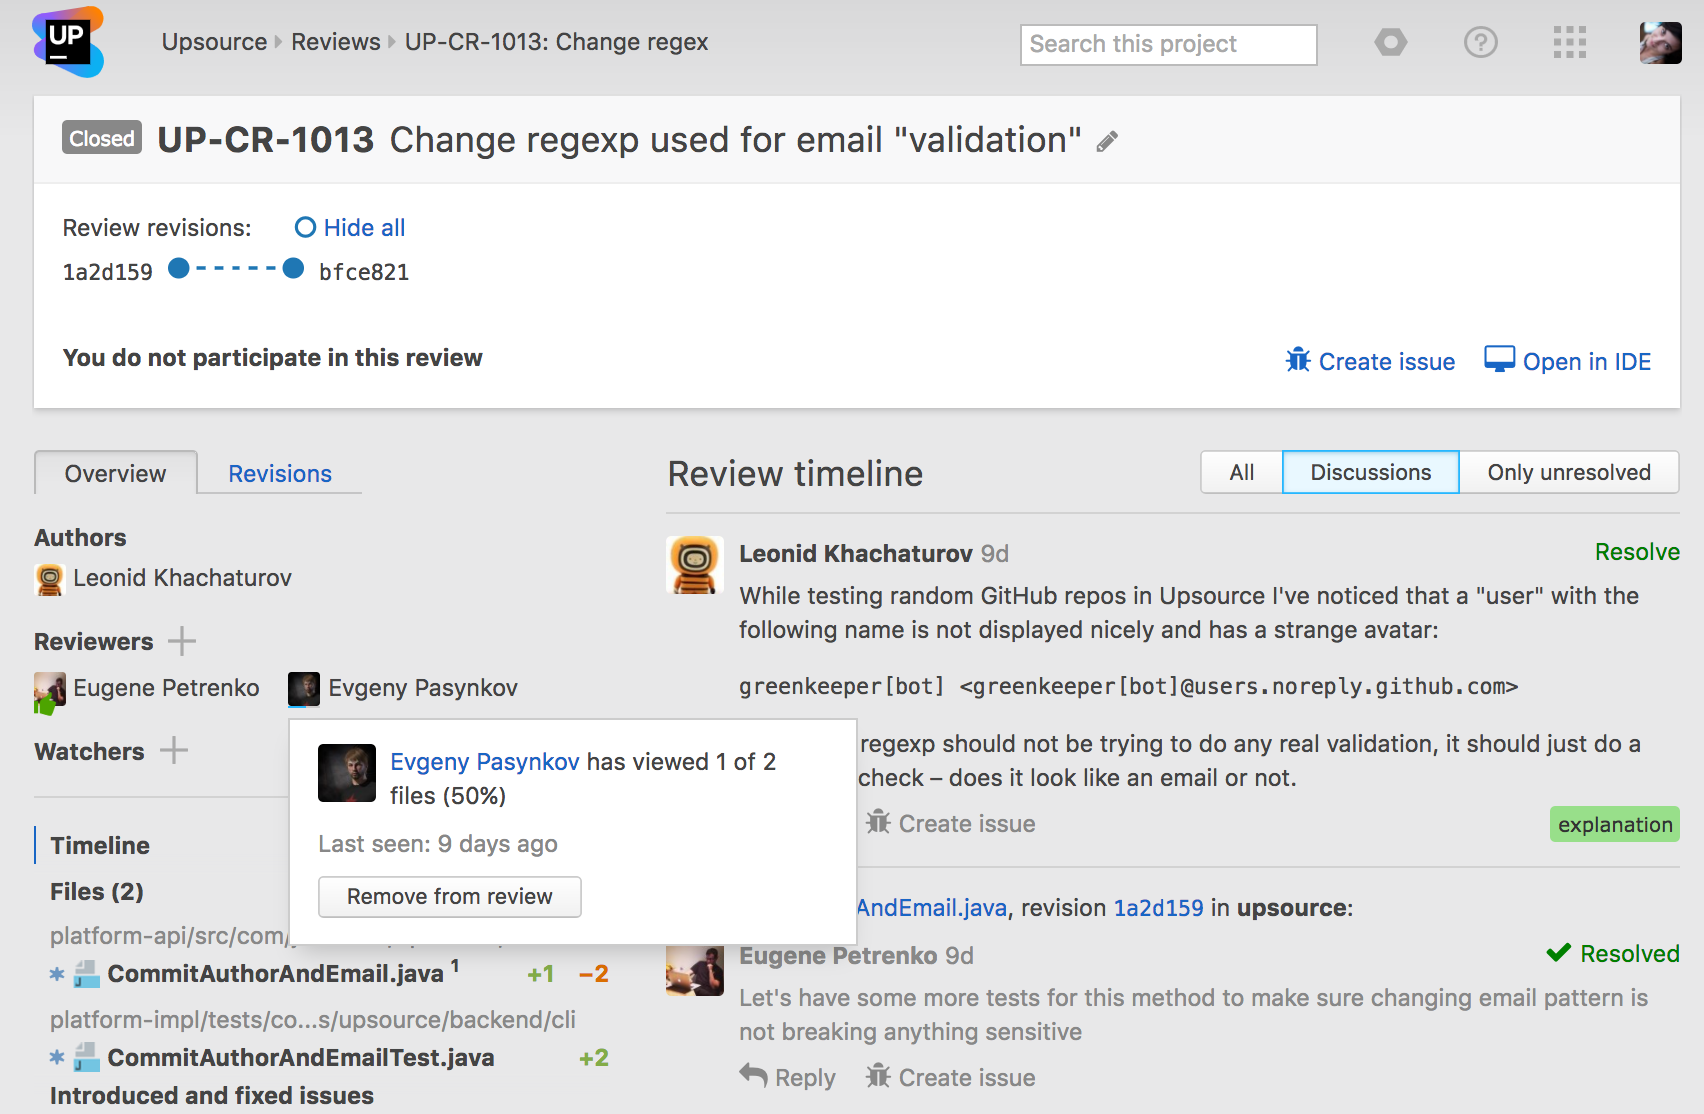Click Create issue link in review header
The image size is (1704, 1114).
click(x=1386, y=361)
